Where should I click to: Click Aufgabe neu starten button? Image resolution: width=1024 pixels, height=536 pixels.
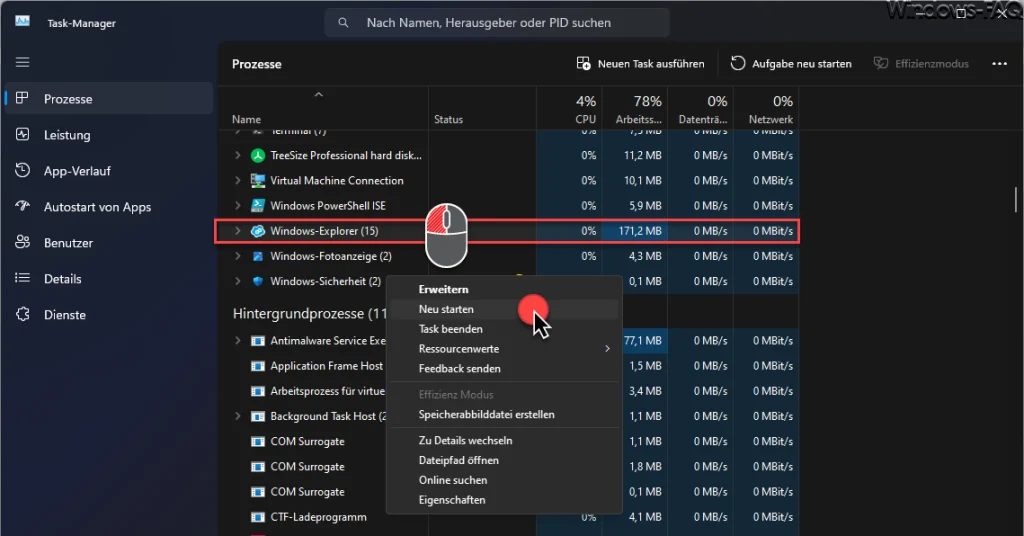point(790,63)
